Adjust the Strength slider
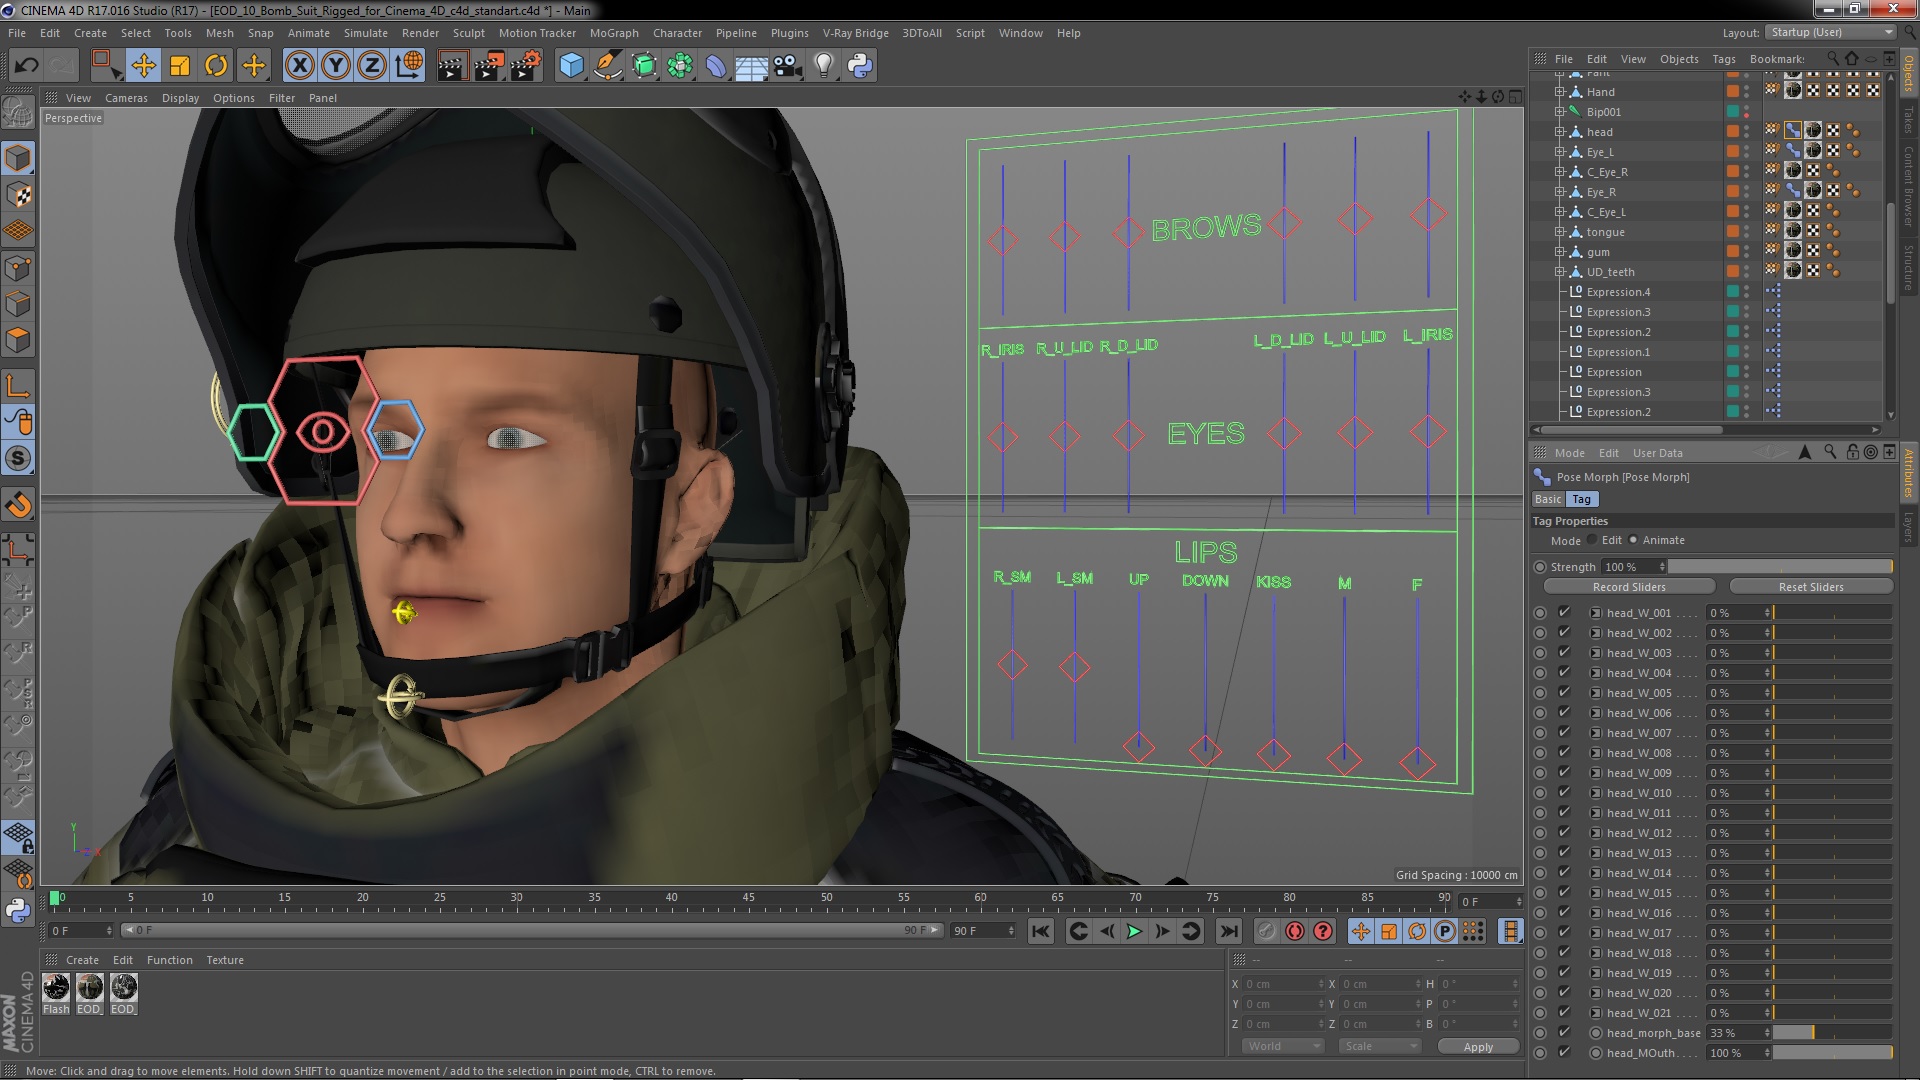Image resolution: width=1920 pixels, height=1080 pixels. tap(1780, 567)
